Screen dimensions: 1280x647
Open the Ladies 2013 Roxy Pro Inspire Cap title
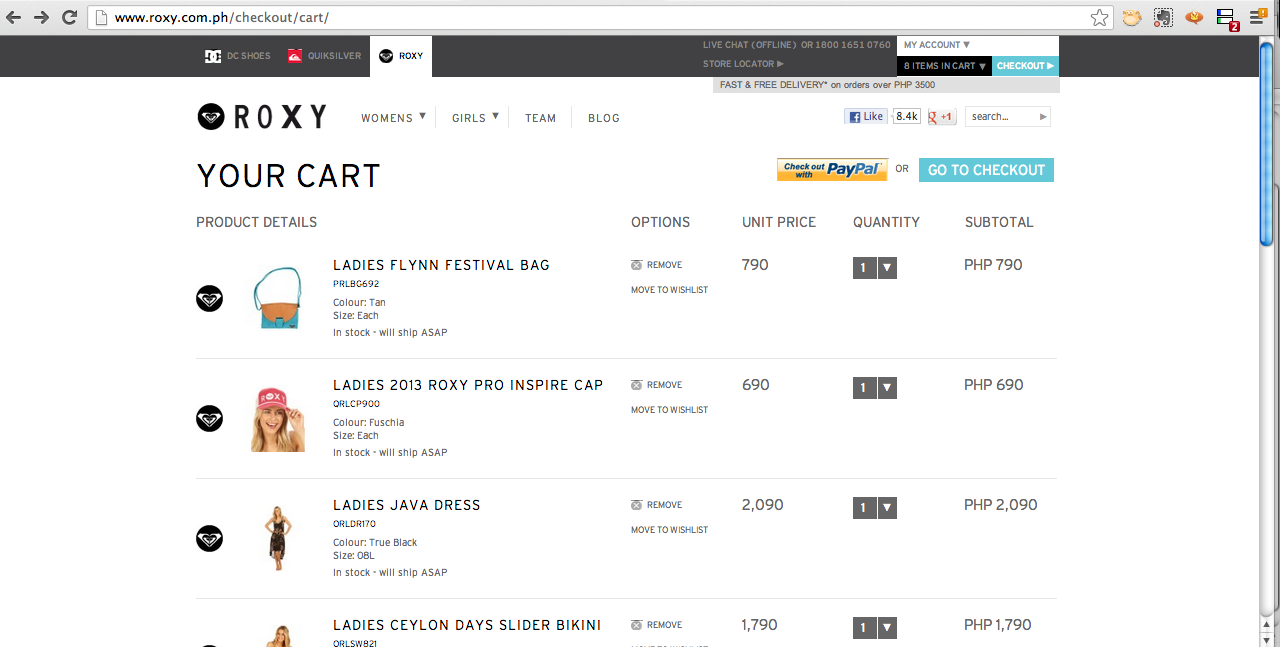pyautogui.click(x=468, y=385)
